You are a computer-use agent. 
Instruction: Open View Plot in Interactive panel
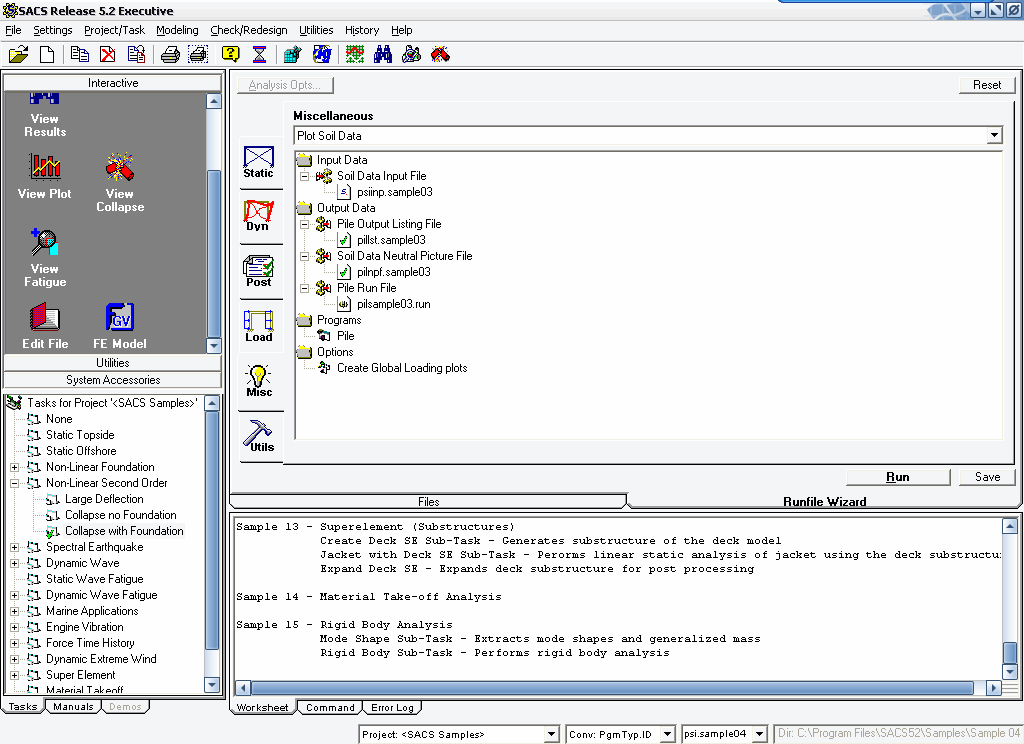[x=44, y=176]
